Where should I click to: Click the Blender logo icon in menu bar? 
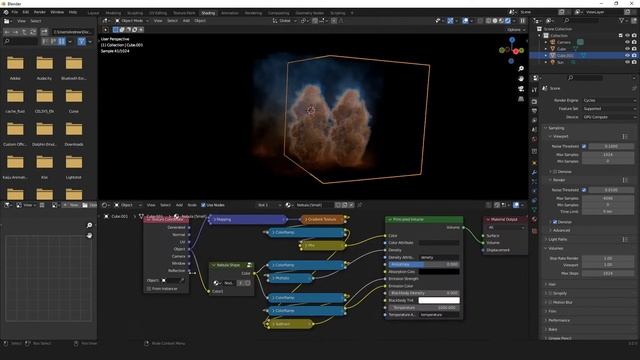click(x=6, y=12)
